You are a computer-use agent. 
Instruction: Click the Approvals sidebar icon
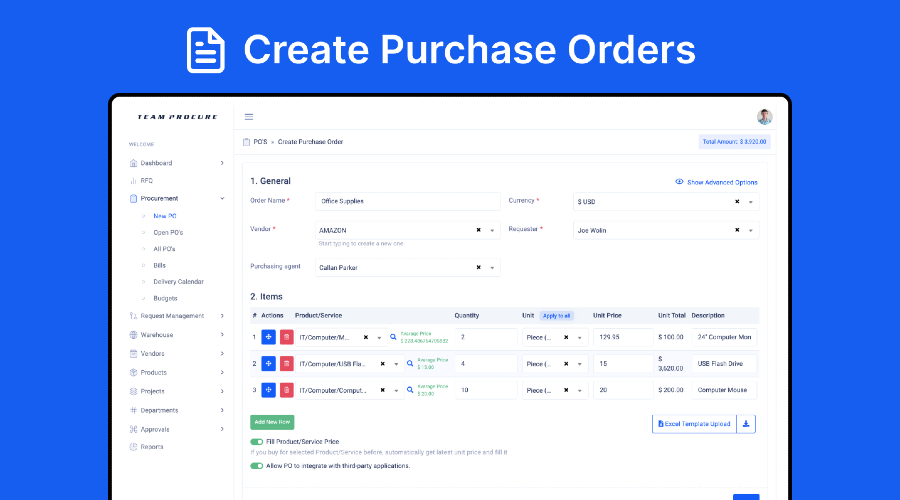coord(133,429)
